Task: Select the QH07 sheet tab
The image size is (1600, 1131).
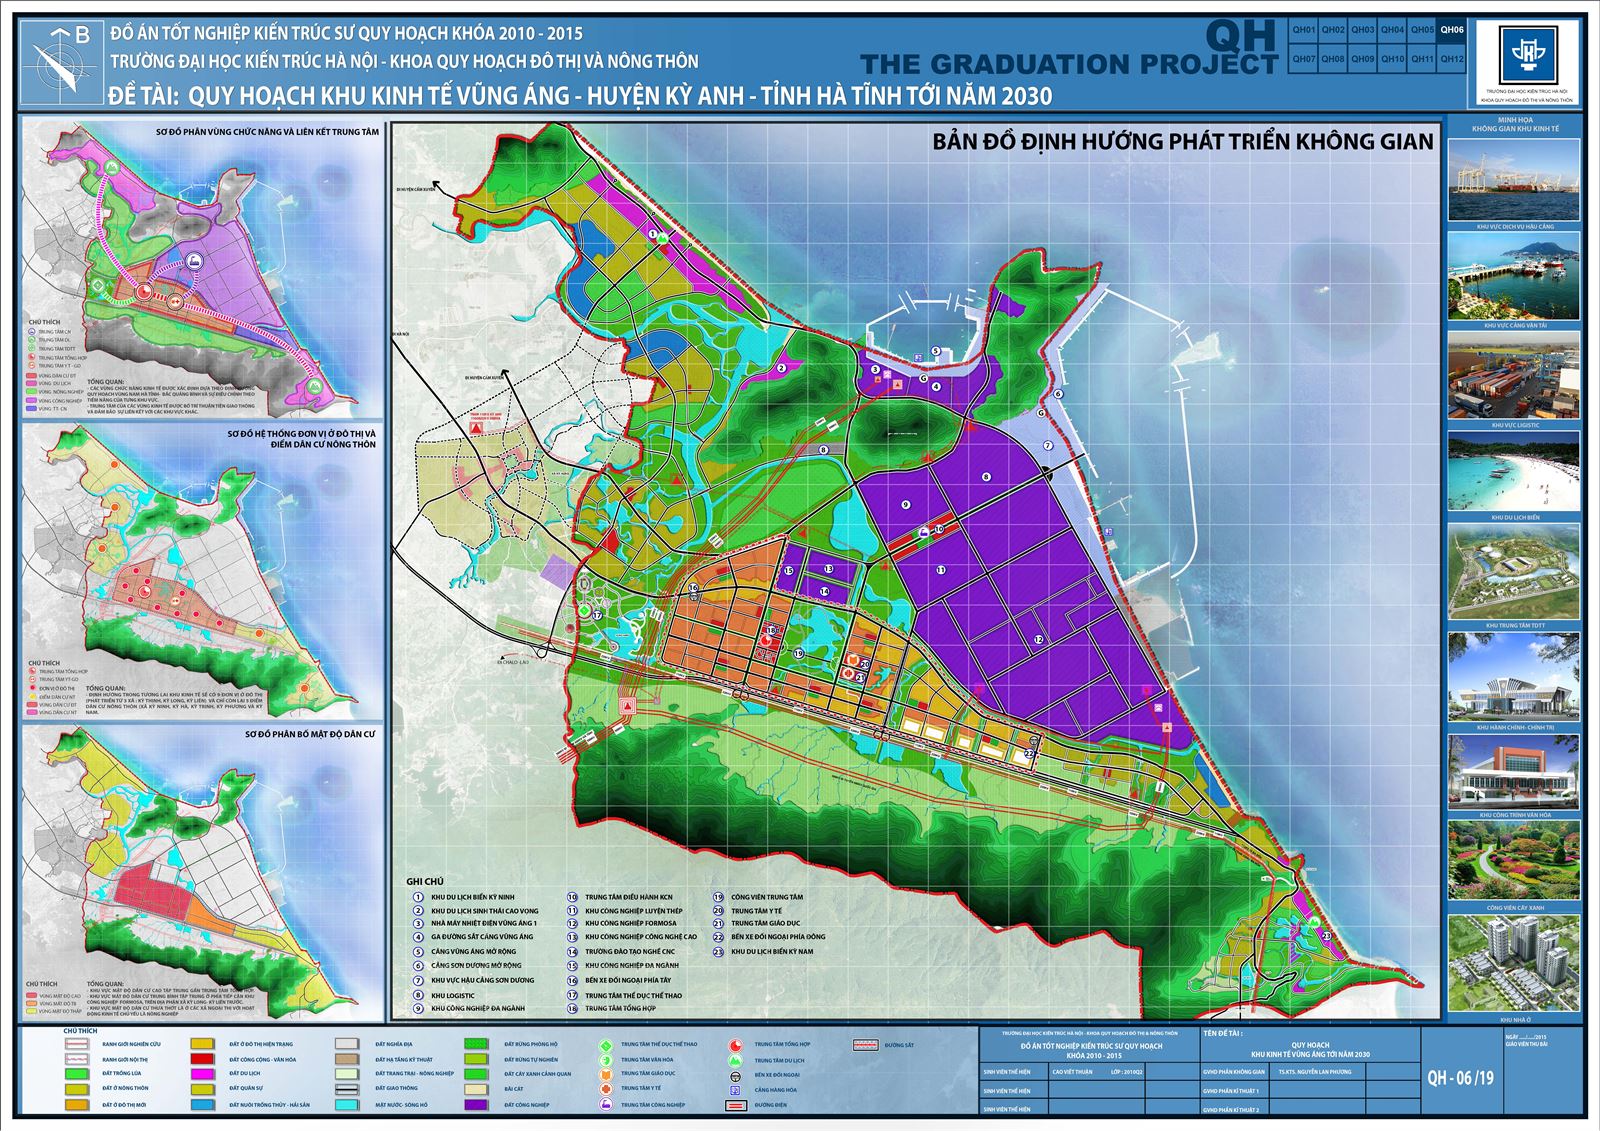Action: tap(1303, 59)
